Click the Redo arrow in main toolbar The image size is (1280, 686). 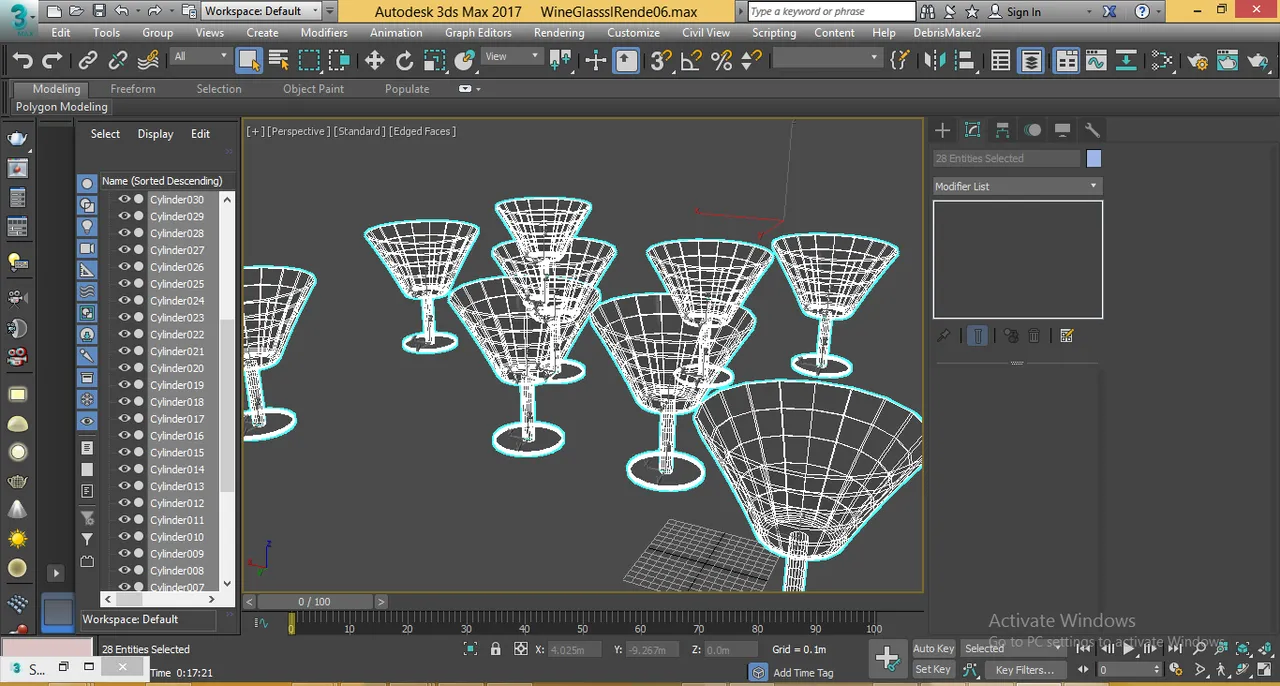coord(51,61)
